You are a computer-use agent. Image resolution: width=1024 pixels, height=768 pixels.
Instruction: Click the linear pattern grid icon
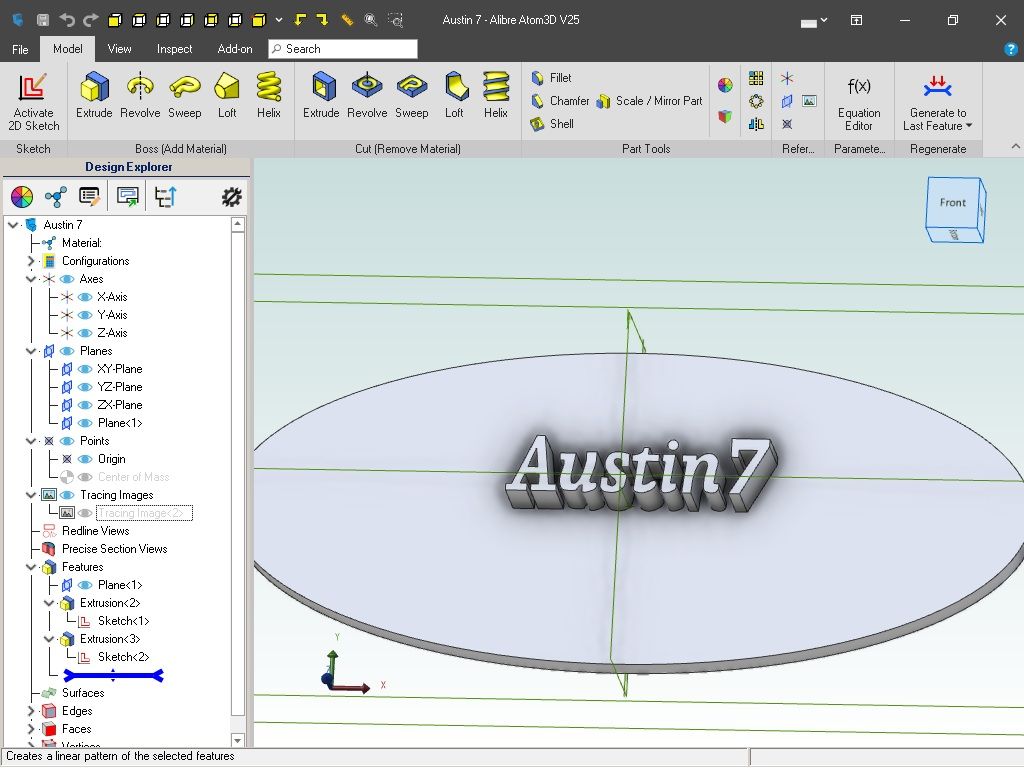(756, 78)
